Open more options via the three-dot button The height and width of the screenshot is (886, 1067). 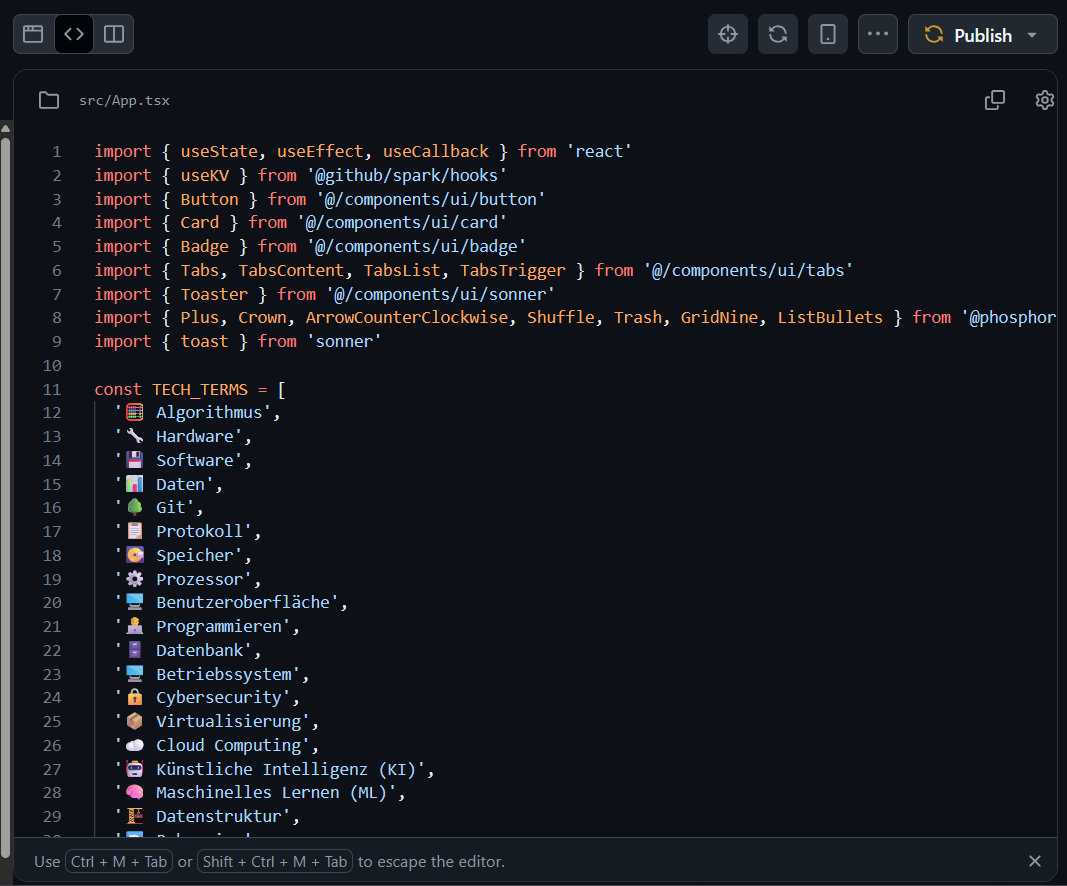pyautogui.click(x=877, y=33)
